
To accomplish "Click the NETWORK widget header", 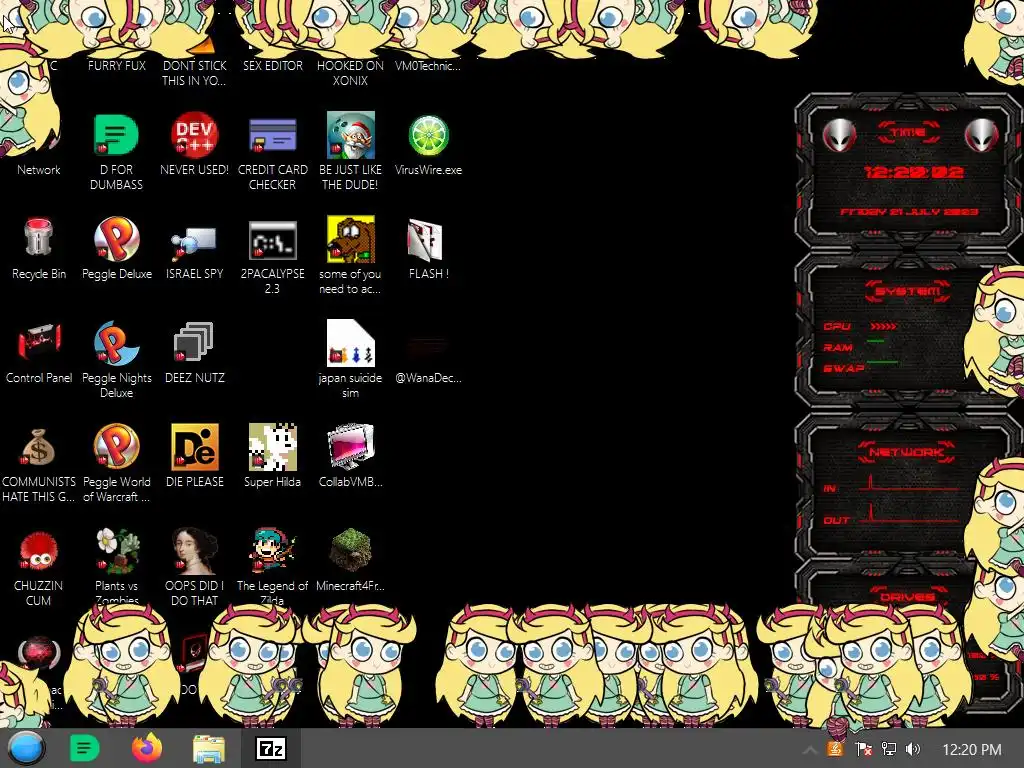I will [906, 451].
